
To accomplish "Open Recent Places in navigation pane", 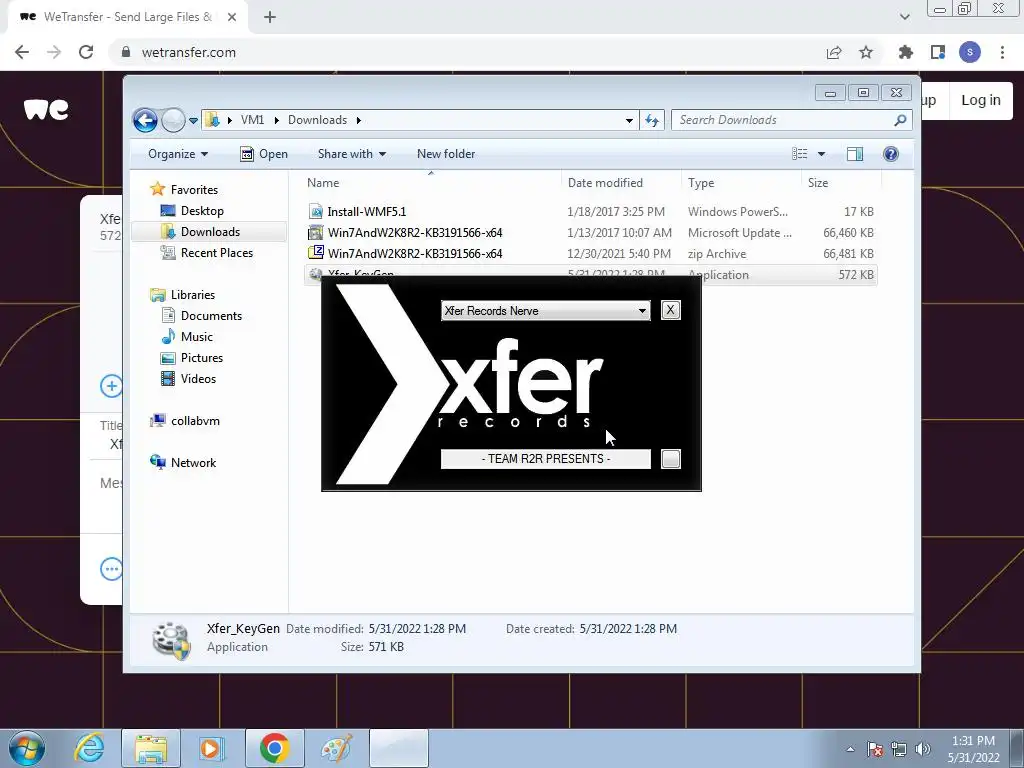I will pos(217,253).
